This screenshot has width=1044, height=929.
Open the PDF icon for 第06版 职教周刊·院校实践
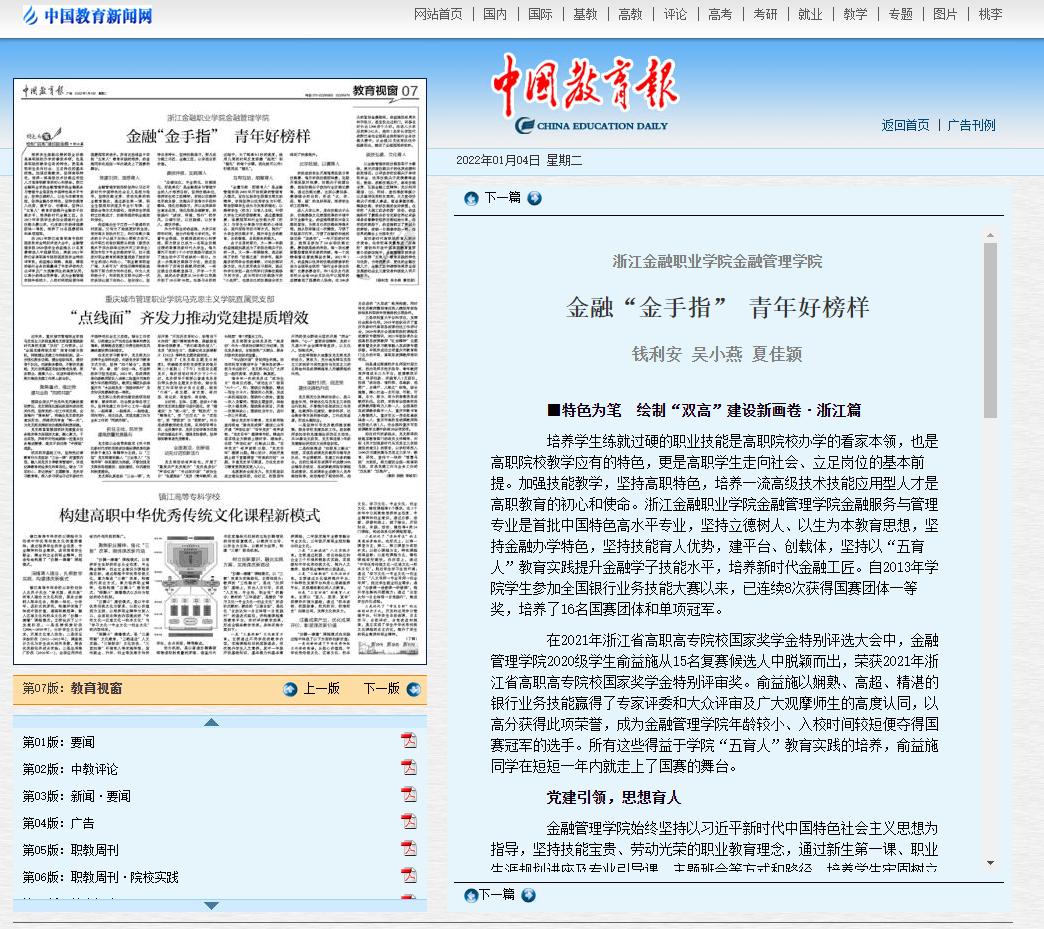409,875
